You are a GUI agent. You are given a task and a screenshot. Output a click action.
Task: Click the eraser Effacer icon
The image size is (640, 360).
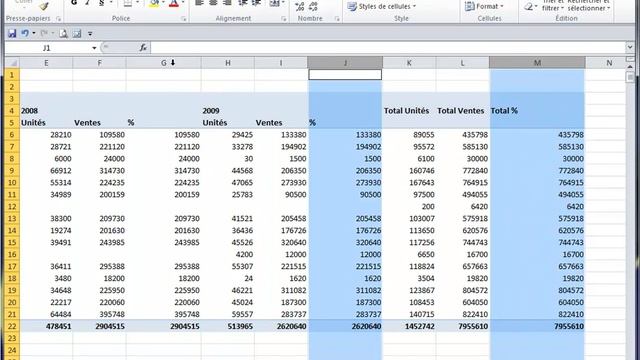[529, 6]
